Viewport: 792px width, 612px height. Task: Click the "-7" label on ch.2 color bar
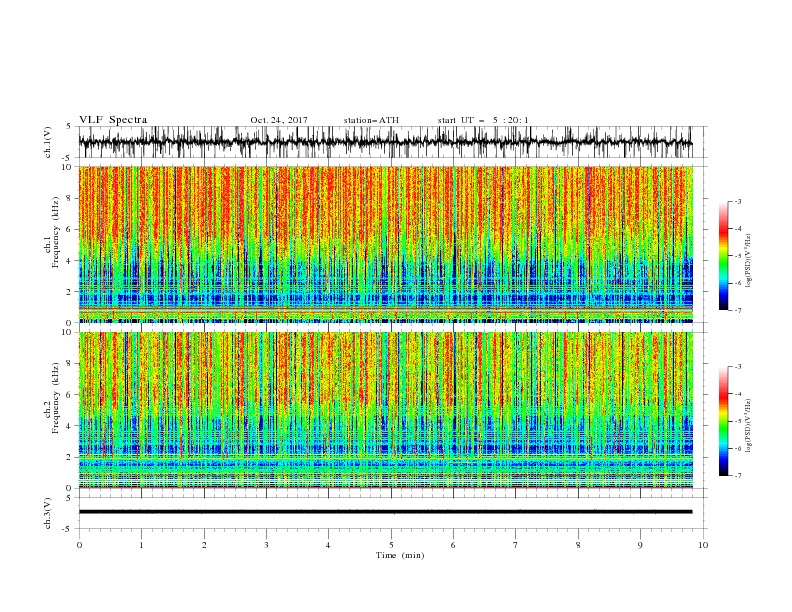[738, 476]
